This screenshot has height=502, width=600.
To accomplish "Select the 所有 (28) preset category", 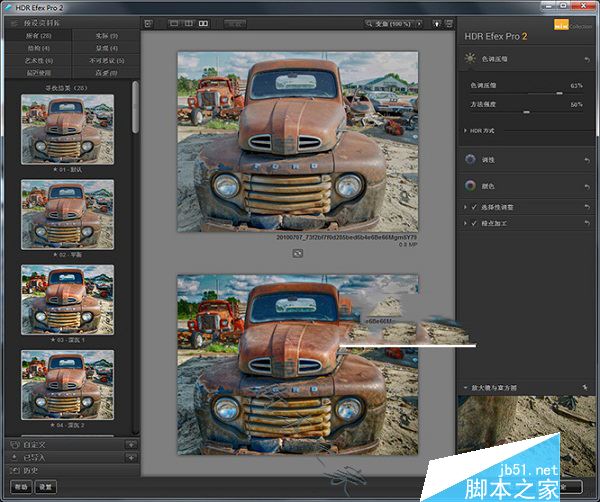I will click(38, 36).
